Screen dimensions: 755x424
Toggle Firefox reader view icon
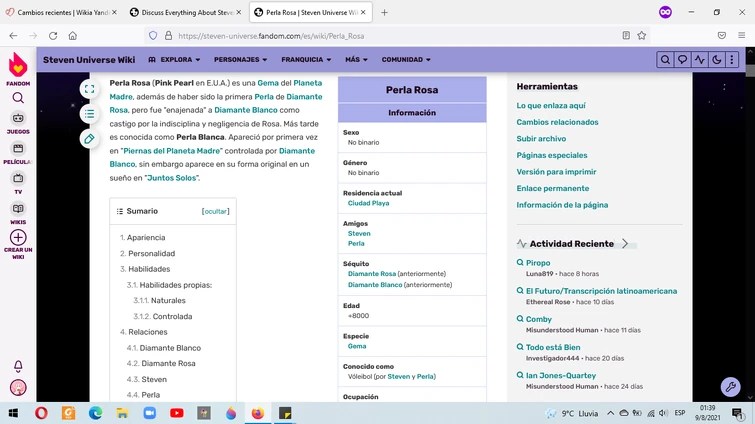click(x=626, y=36)
